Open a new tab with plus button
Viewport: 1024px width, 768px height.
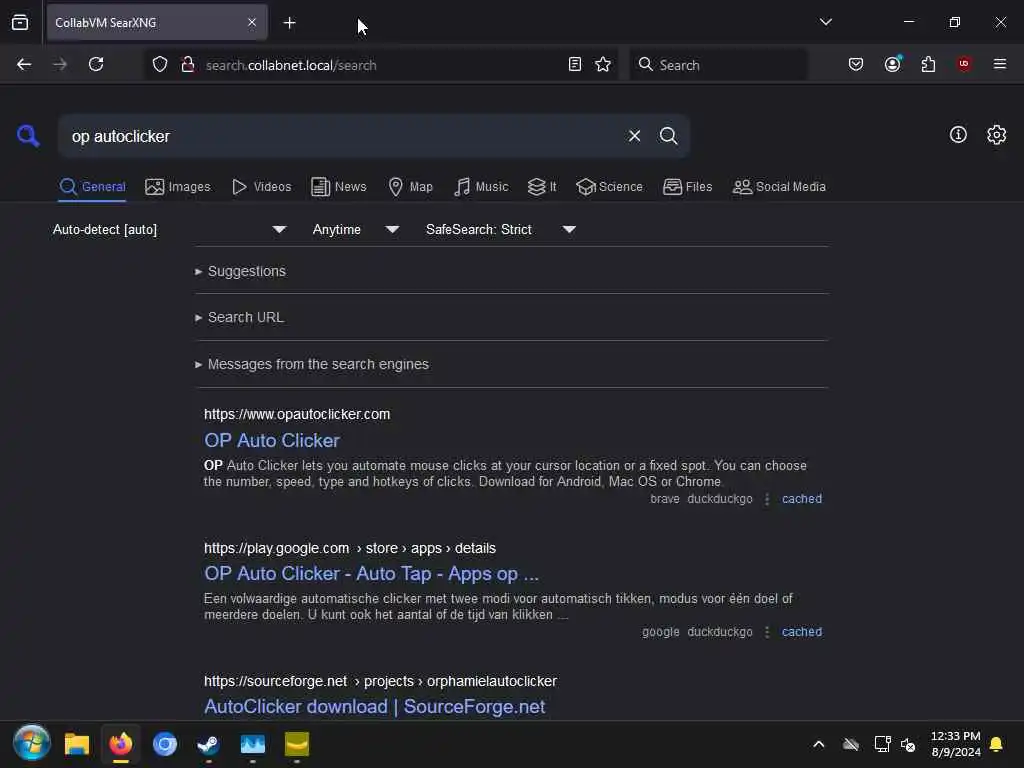pos(289,23)
